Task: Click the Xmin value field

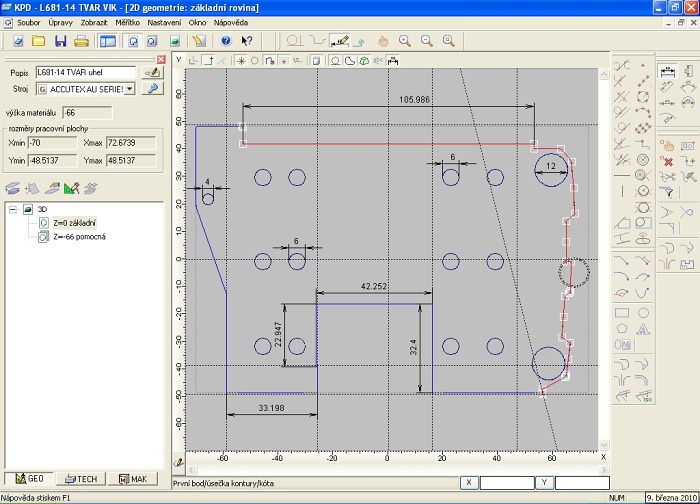Action: click(52, 143)
